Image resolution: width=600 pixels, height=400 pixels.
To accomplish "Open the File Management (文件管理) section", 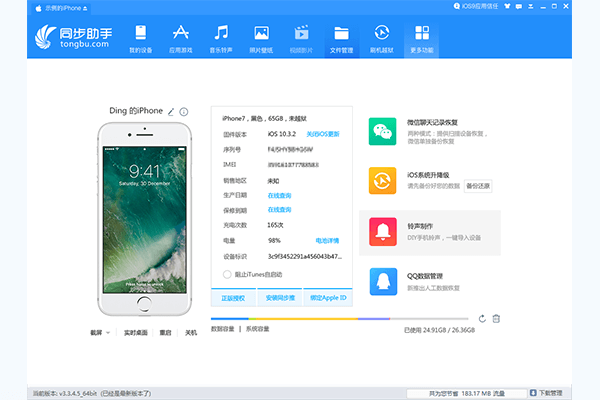I will (341, 39).
